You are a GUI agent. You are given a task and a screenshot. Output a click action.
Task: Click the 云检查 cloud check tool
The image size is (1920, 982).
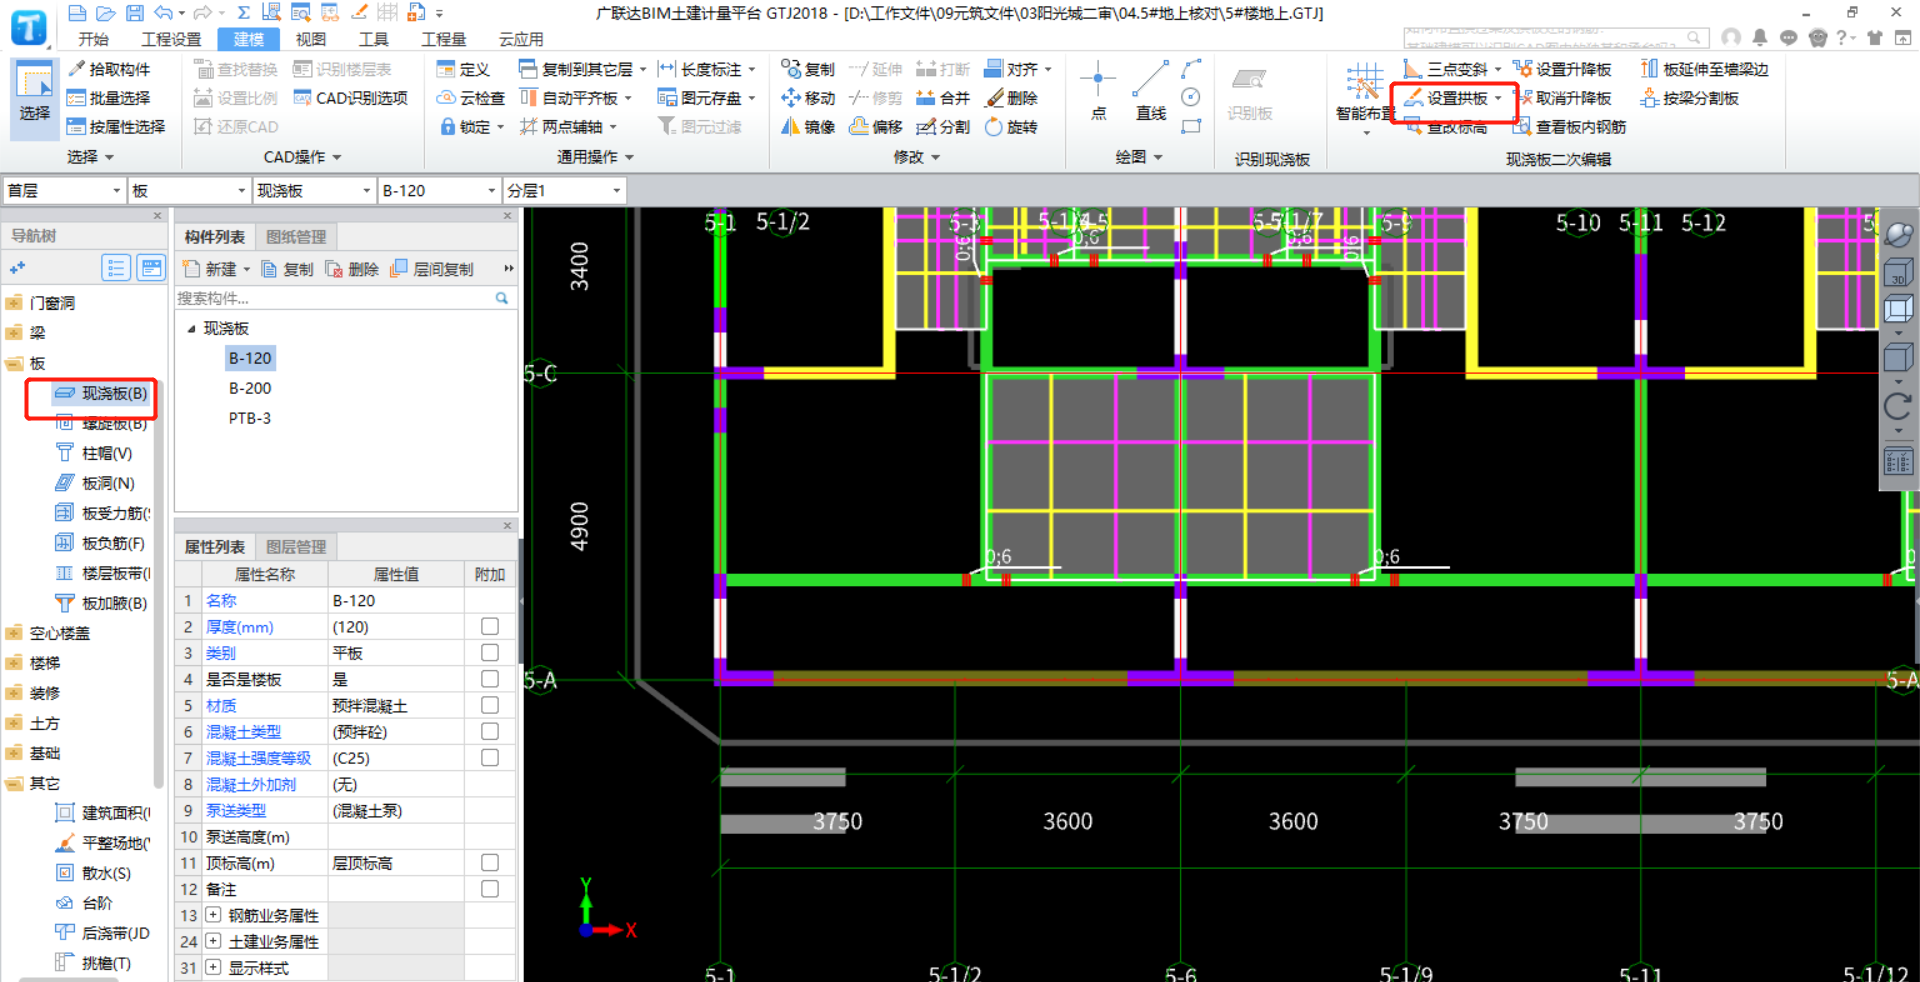pos(471,98)
